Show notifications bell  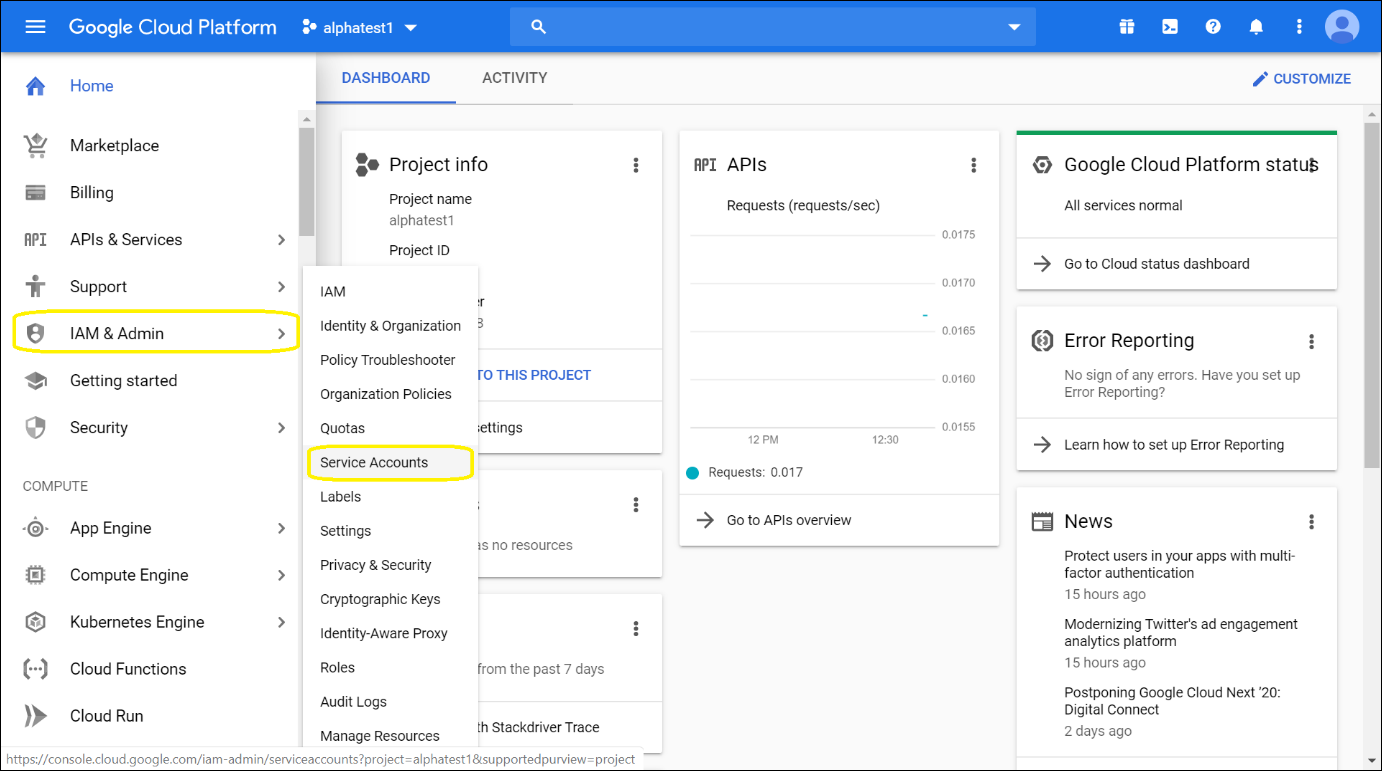point(1256,27)
